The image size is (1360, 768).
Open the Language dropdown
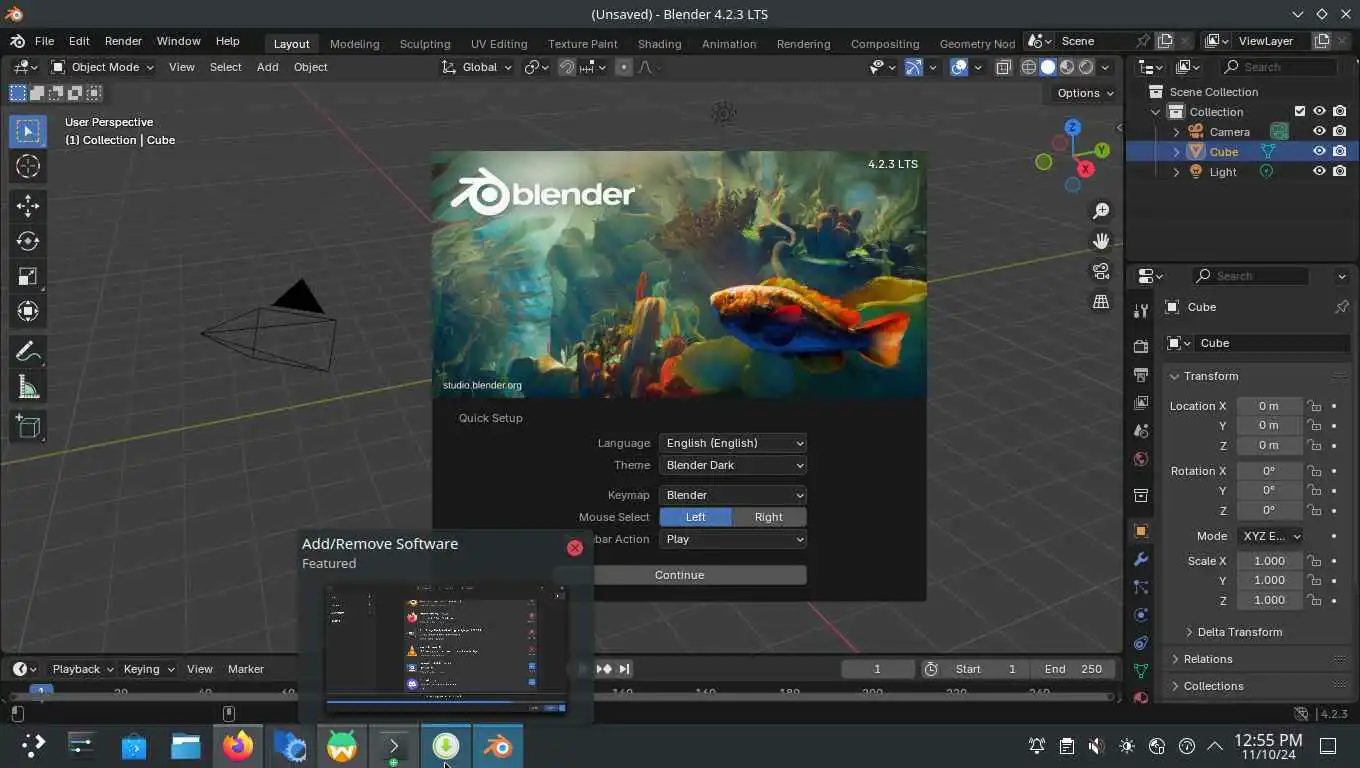point(733,443)
